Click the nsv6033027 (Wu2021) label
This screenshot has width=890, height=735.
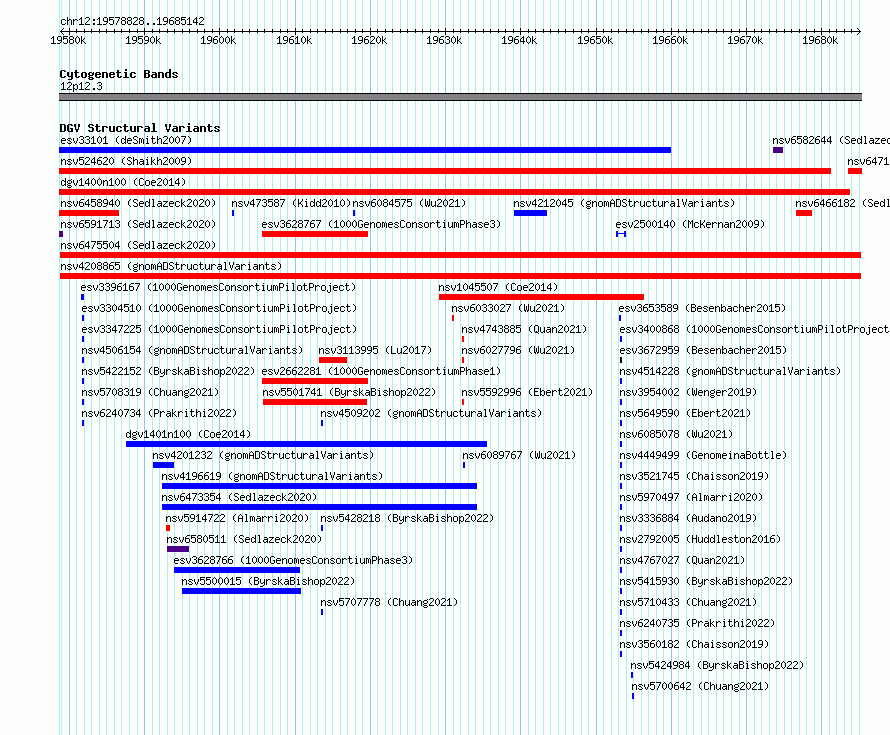click(508, 308)
